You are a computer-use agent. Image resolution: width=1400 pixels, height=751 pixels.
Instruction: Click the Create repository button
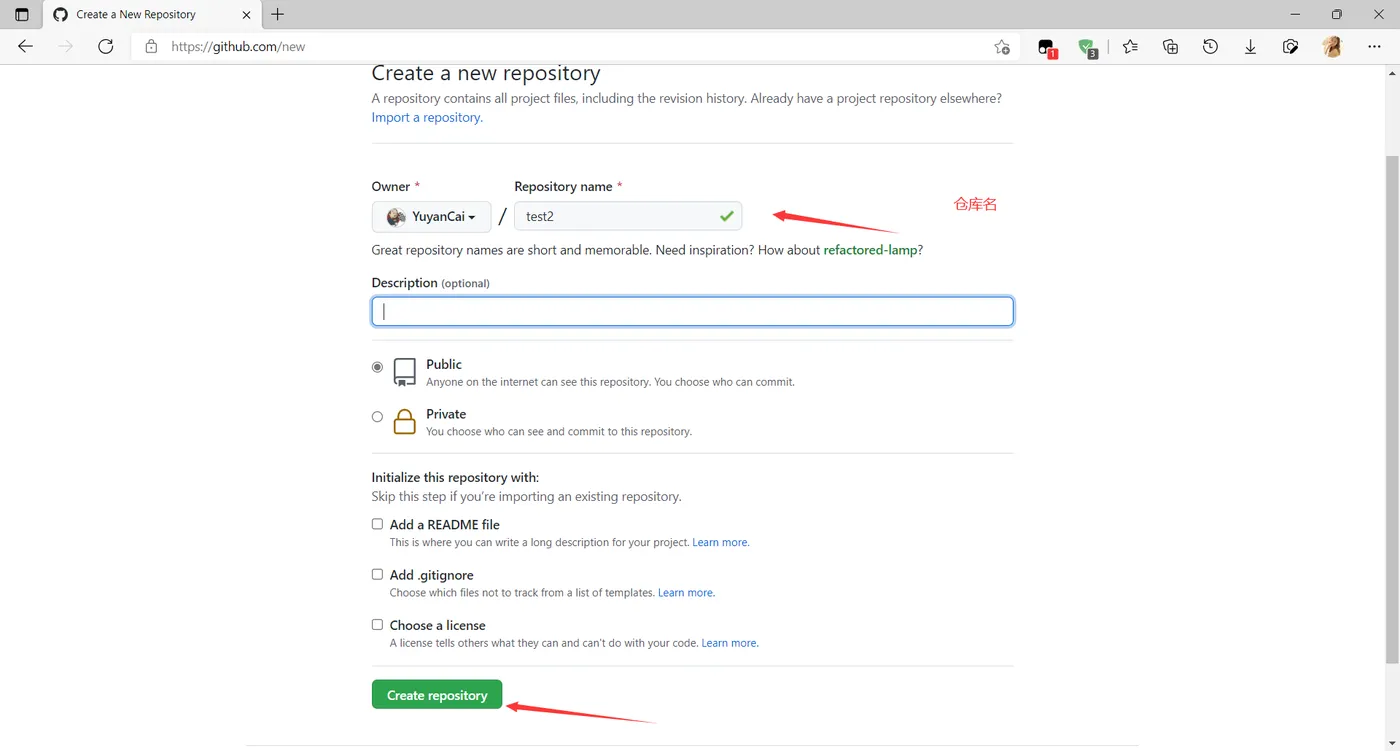click(437, 695)
